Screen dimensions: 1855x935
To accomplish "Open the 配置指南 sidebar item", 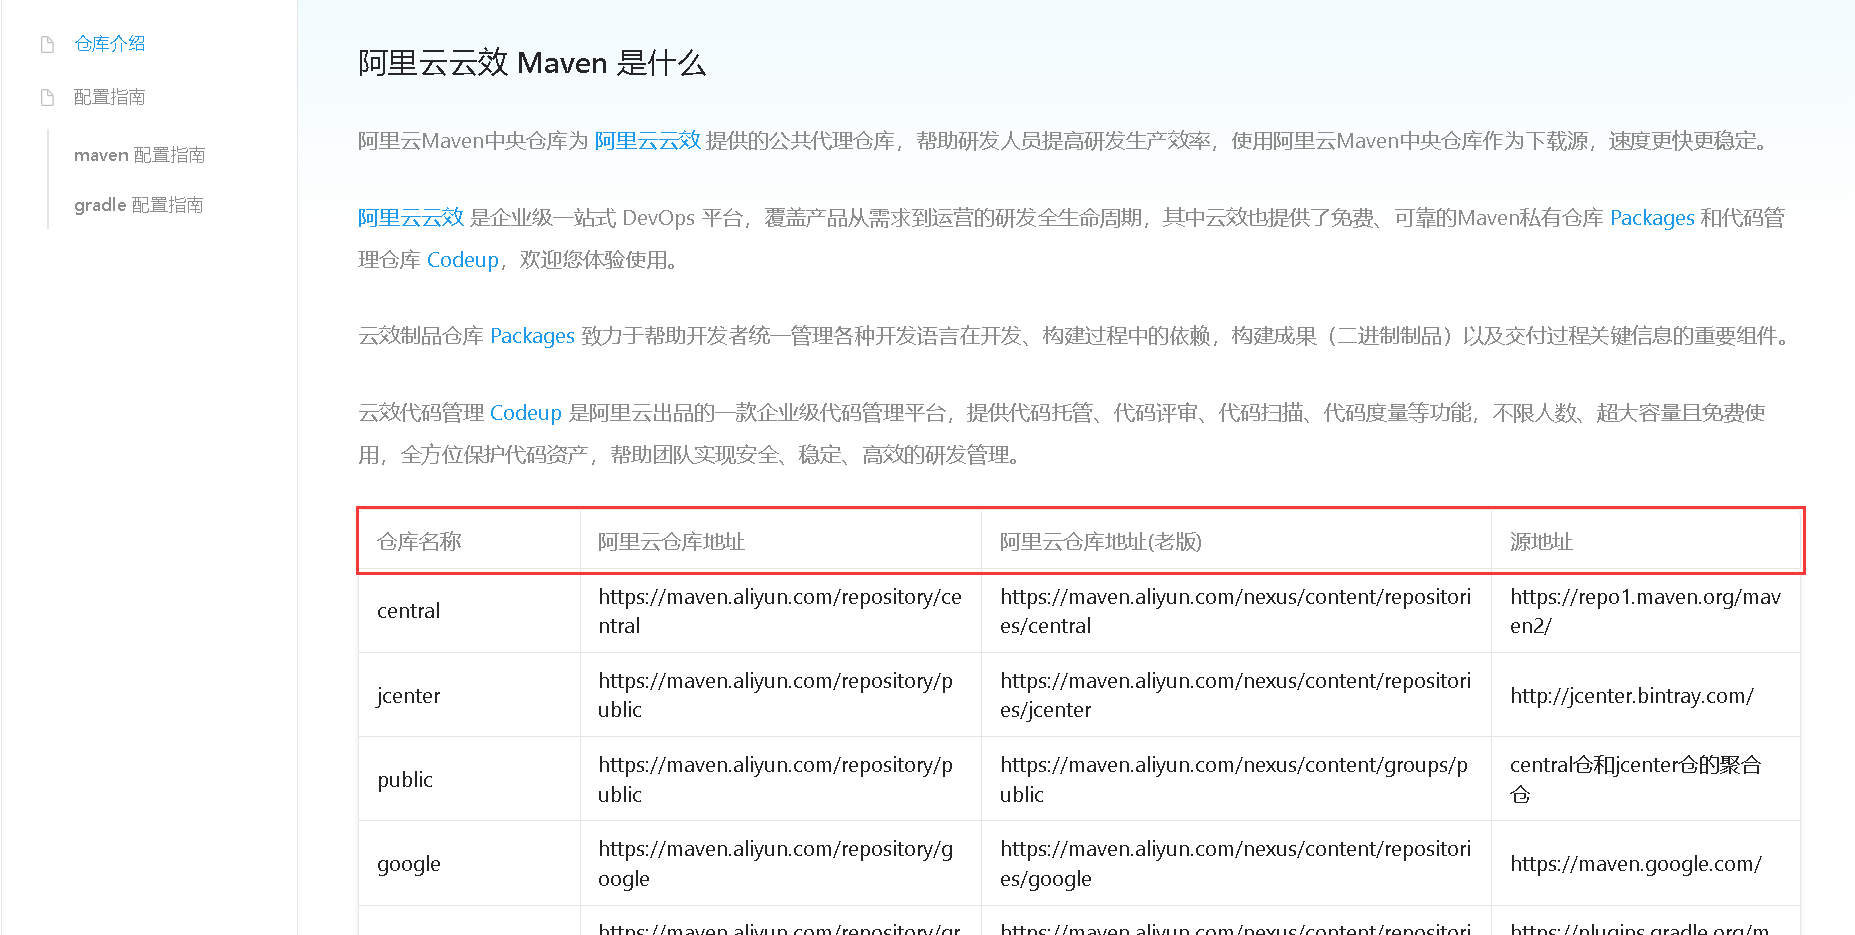I will coord(110,97).
